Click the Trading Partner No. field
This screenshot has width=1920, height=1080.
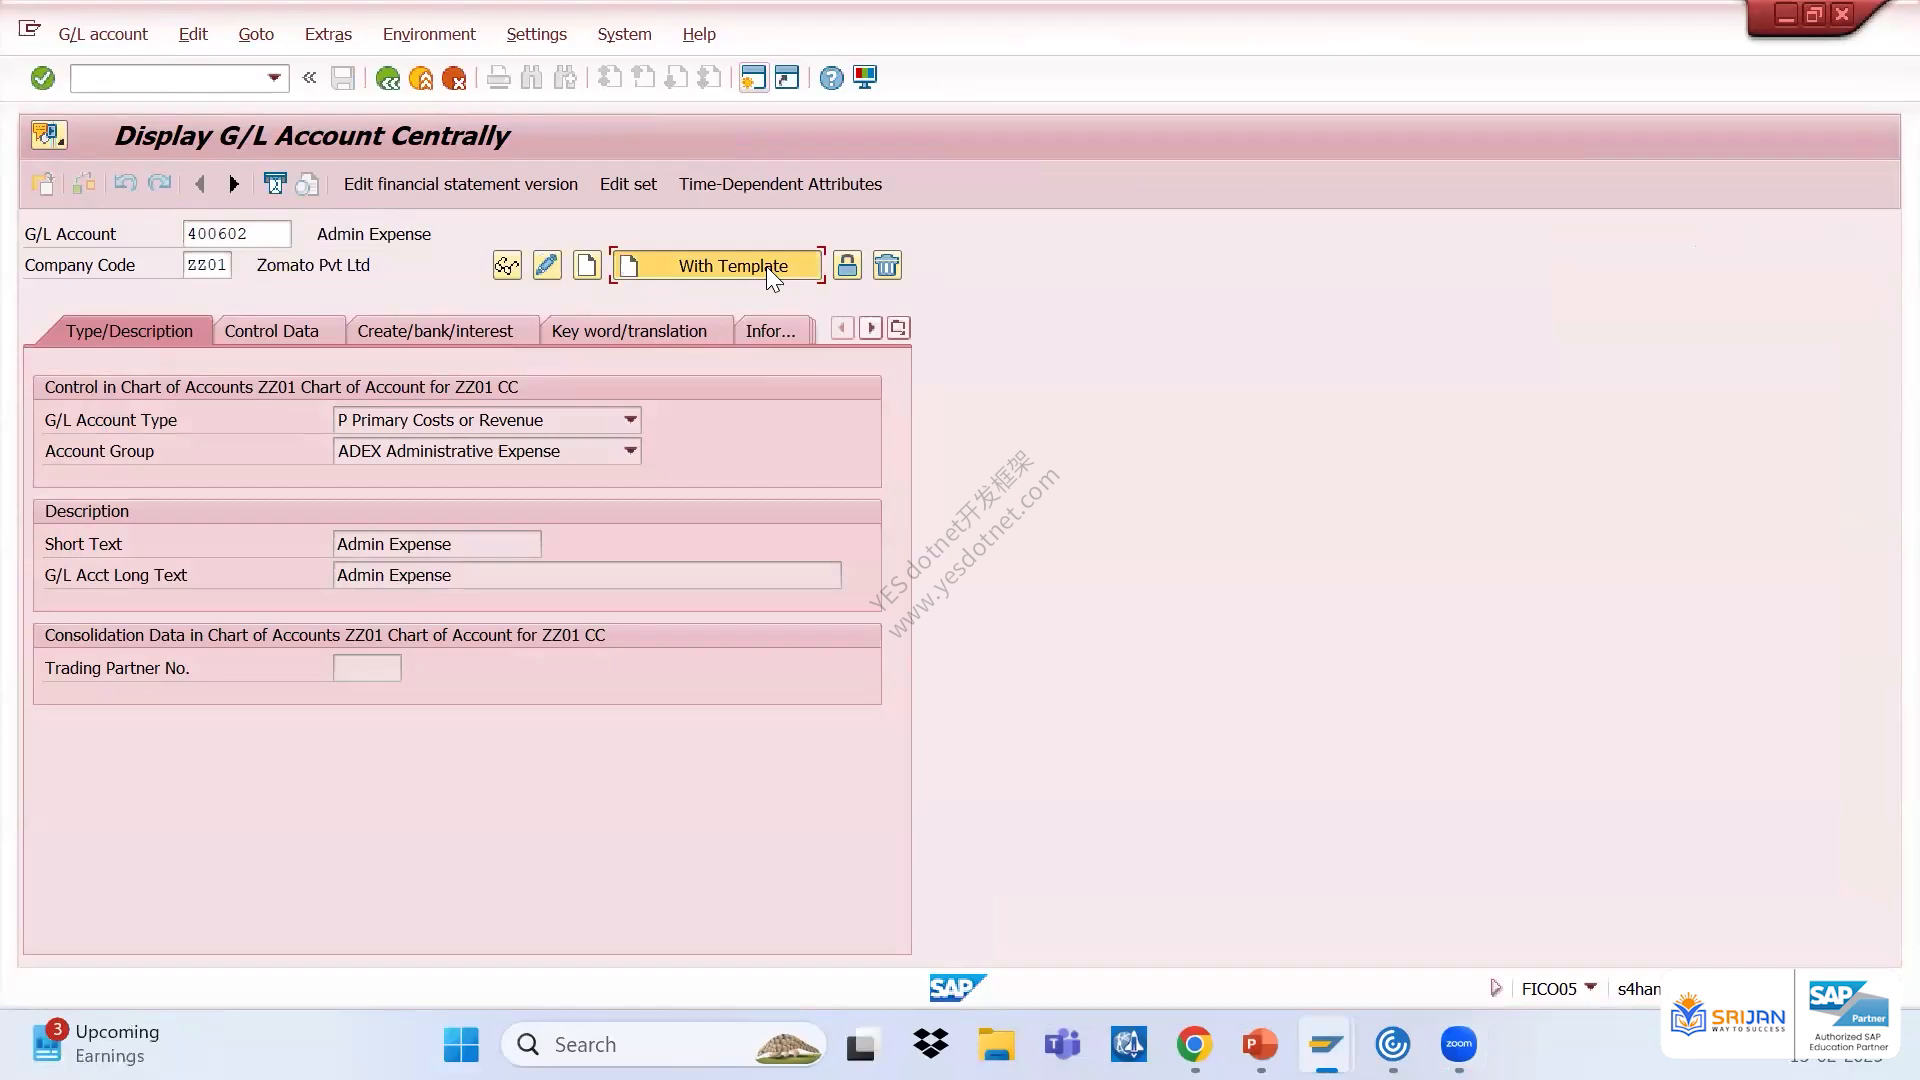coord(367,668)
